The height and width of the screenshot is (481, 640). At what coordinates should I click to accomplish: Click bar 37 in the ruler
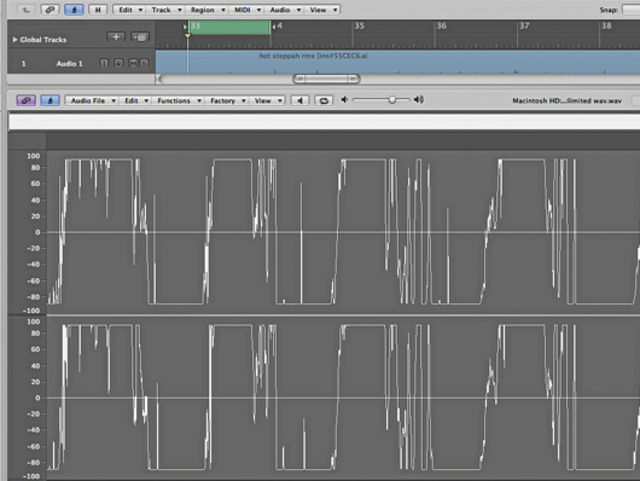(x=524, y=26)
